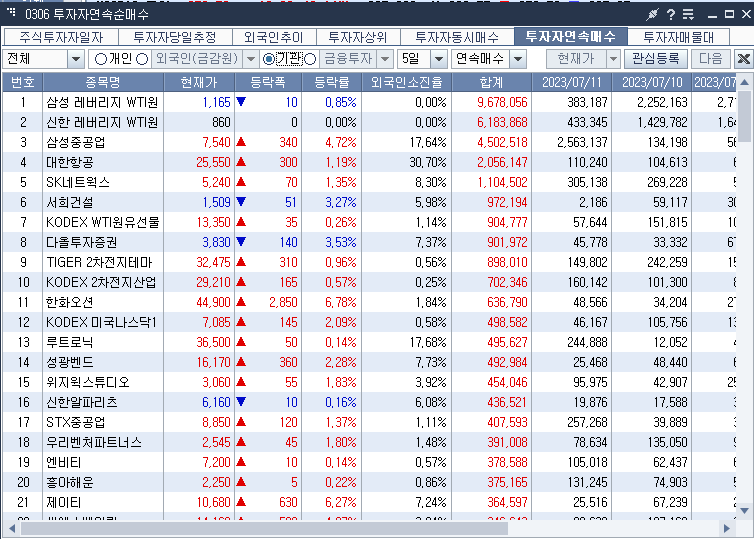Switch to 주식투자자일자 tab
Viewport: 754px width, 539px height.
pos(61,37)
